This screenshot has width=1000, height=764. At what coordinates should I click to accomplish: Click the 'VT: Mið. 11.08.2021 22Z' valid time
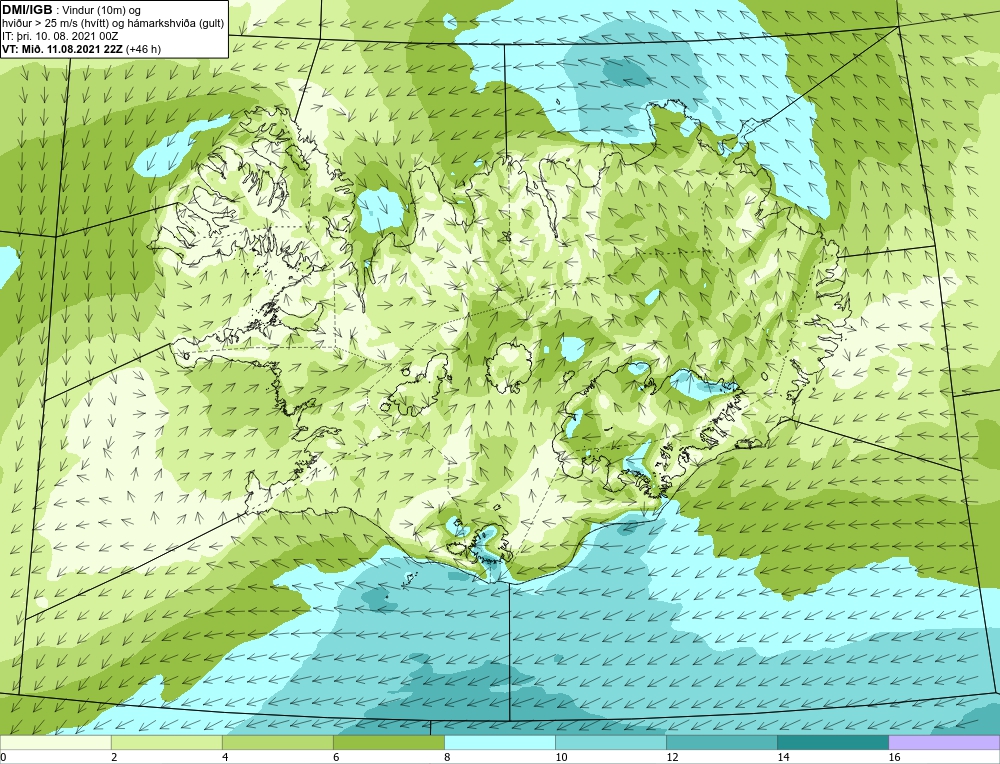[x=63, y=49]
